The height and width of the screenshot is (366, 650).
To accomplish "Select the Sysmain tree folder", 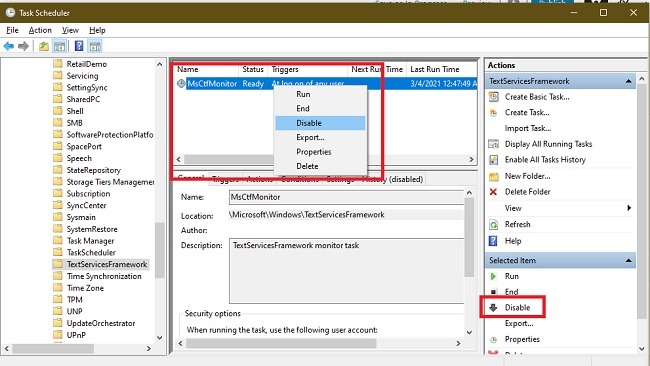I will coord(81,217).
